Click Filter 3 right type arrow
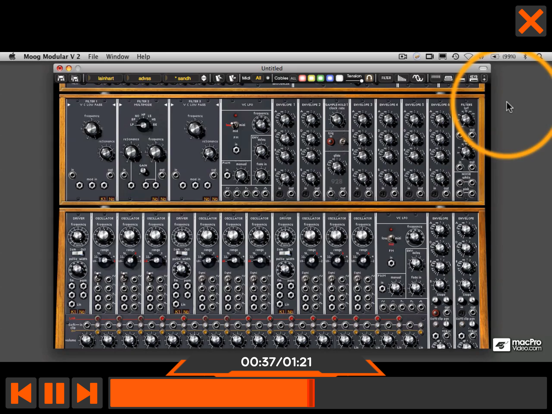The height and width of the screenshot is (414, 552). coord(217,105)
